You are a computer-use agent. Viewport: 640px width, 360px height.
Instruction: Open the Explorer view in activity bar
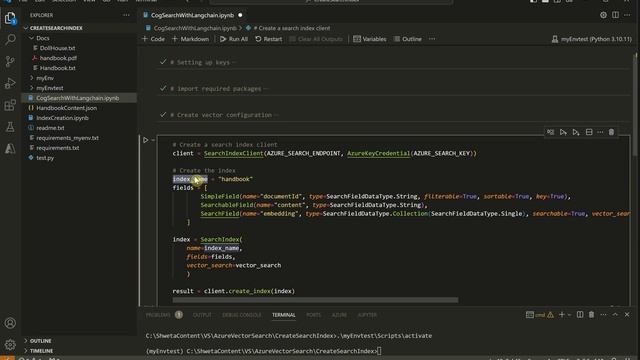tap(10, 18)
